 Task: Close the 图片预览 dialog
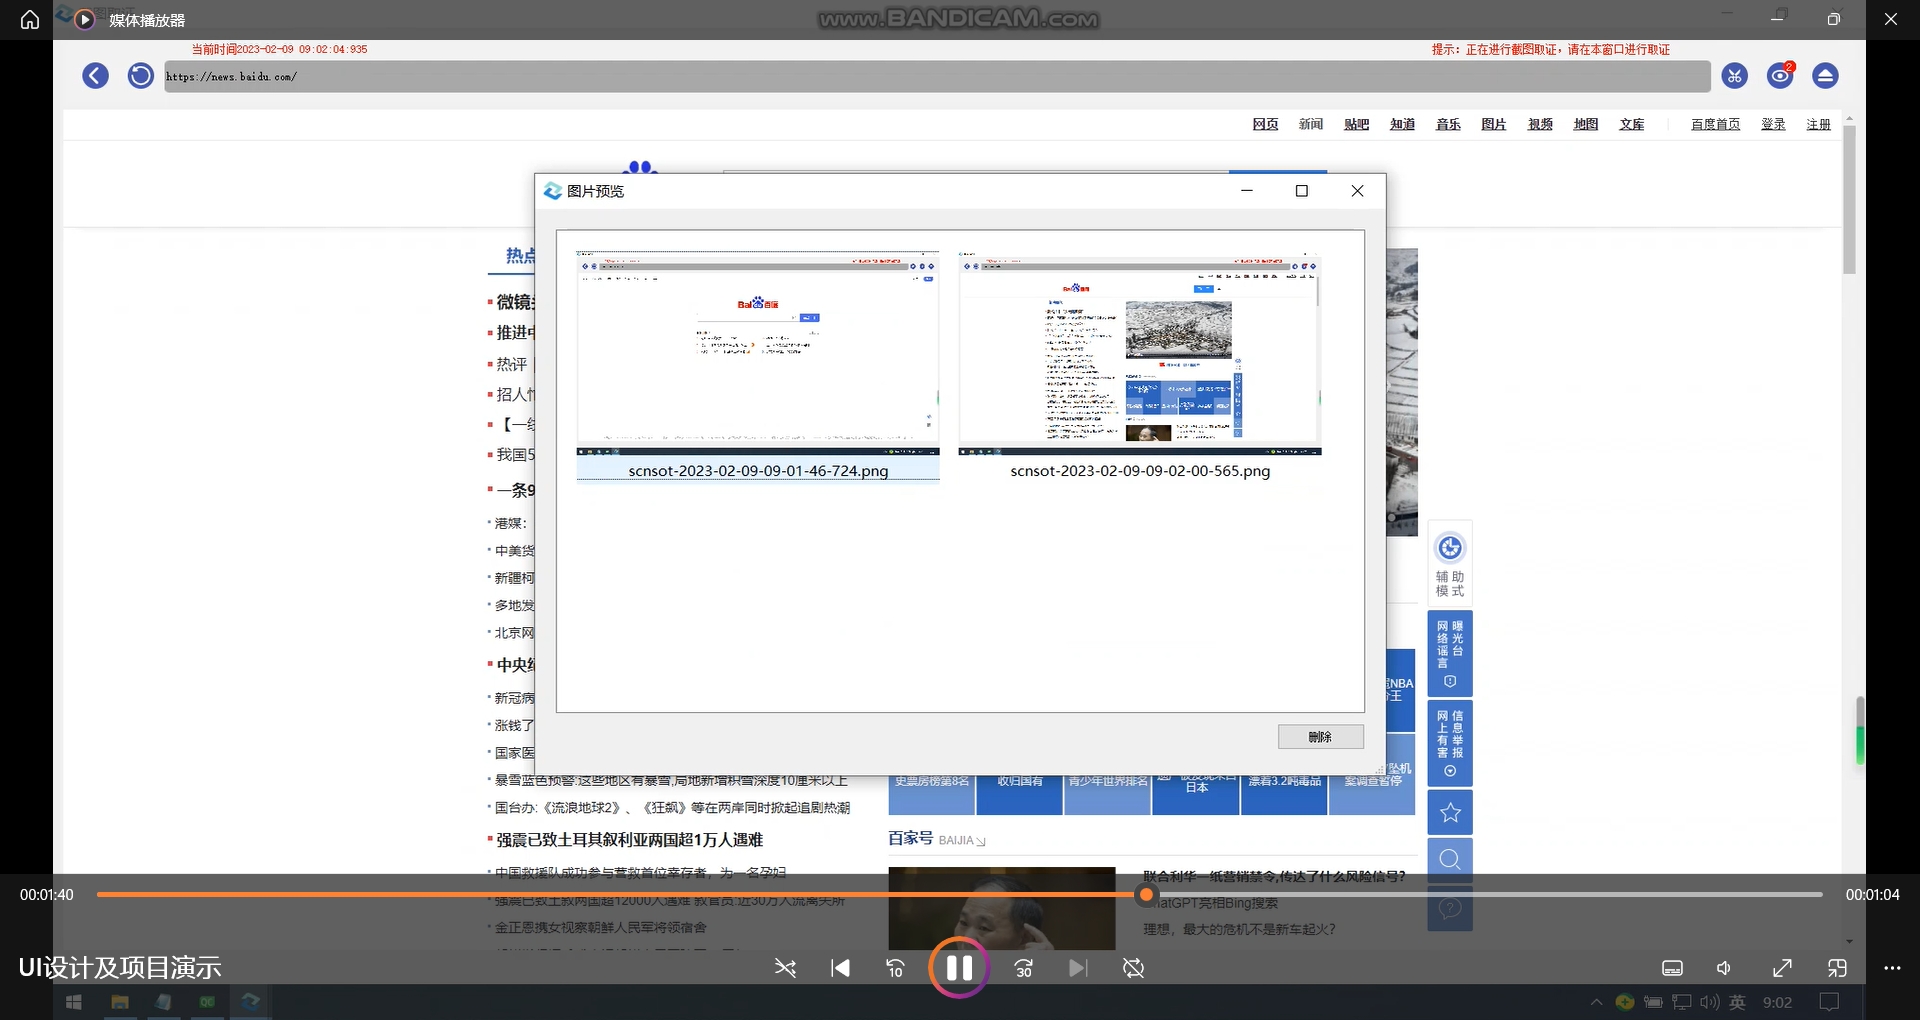point(1357,191)
